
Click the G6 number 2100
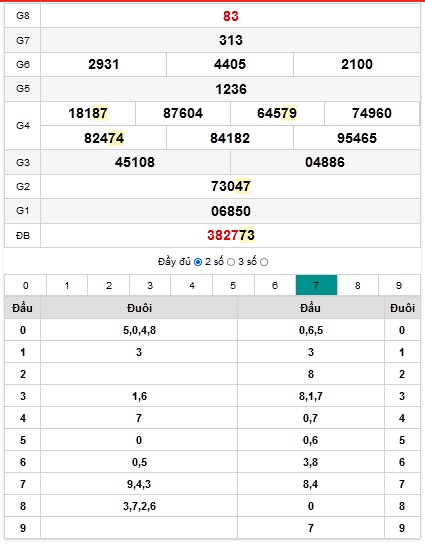tap(357, 64)
